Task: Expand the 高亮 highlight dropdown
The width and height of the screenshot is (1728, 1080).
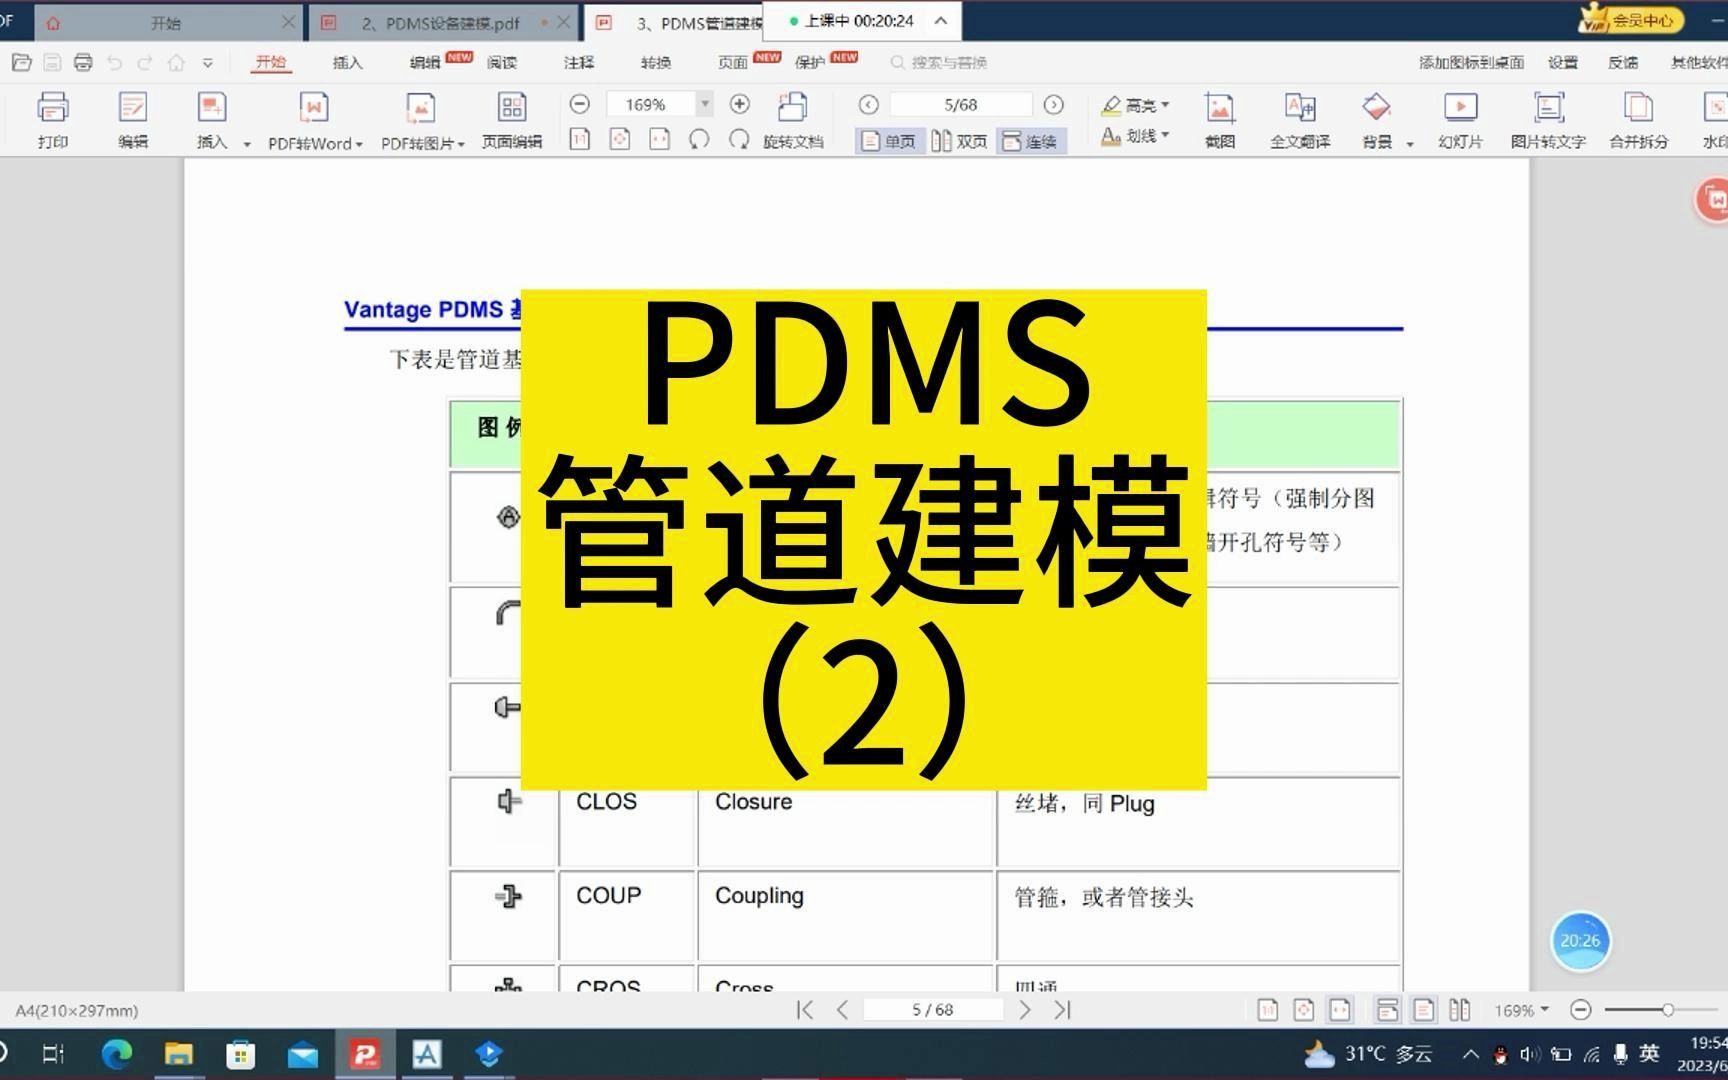Action: (x=1165, y=105)
